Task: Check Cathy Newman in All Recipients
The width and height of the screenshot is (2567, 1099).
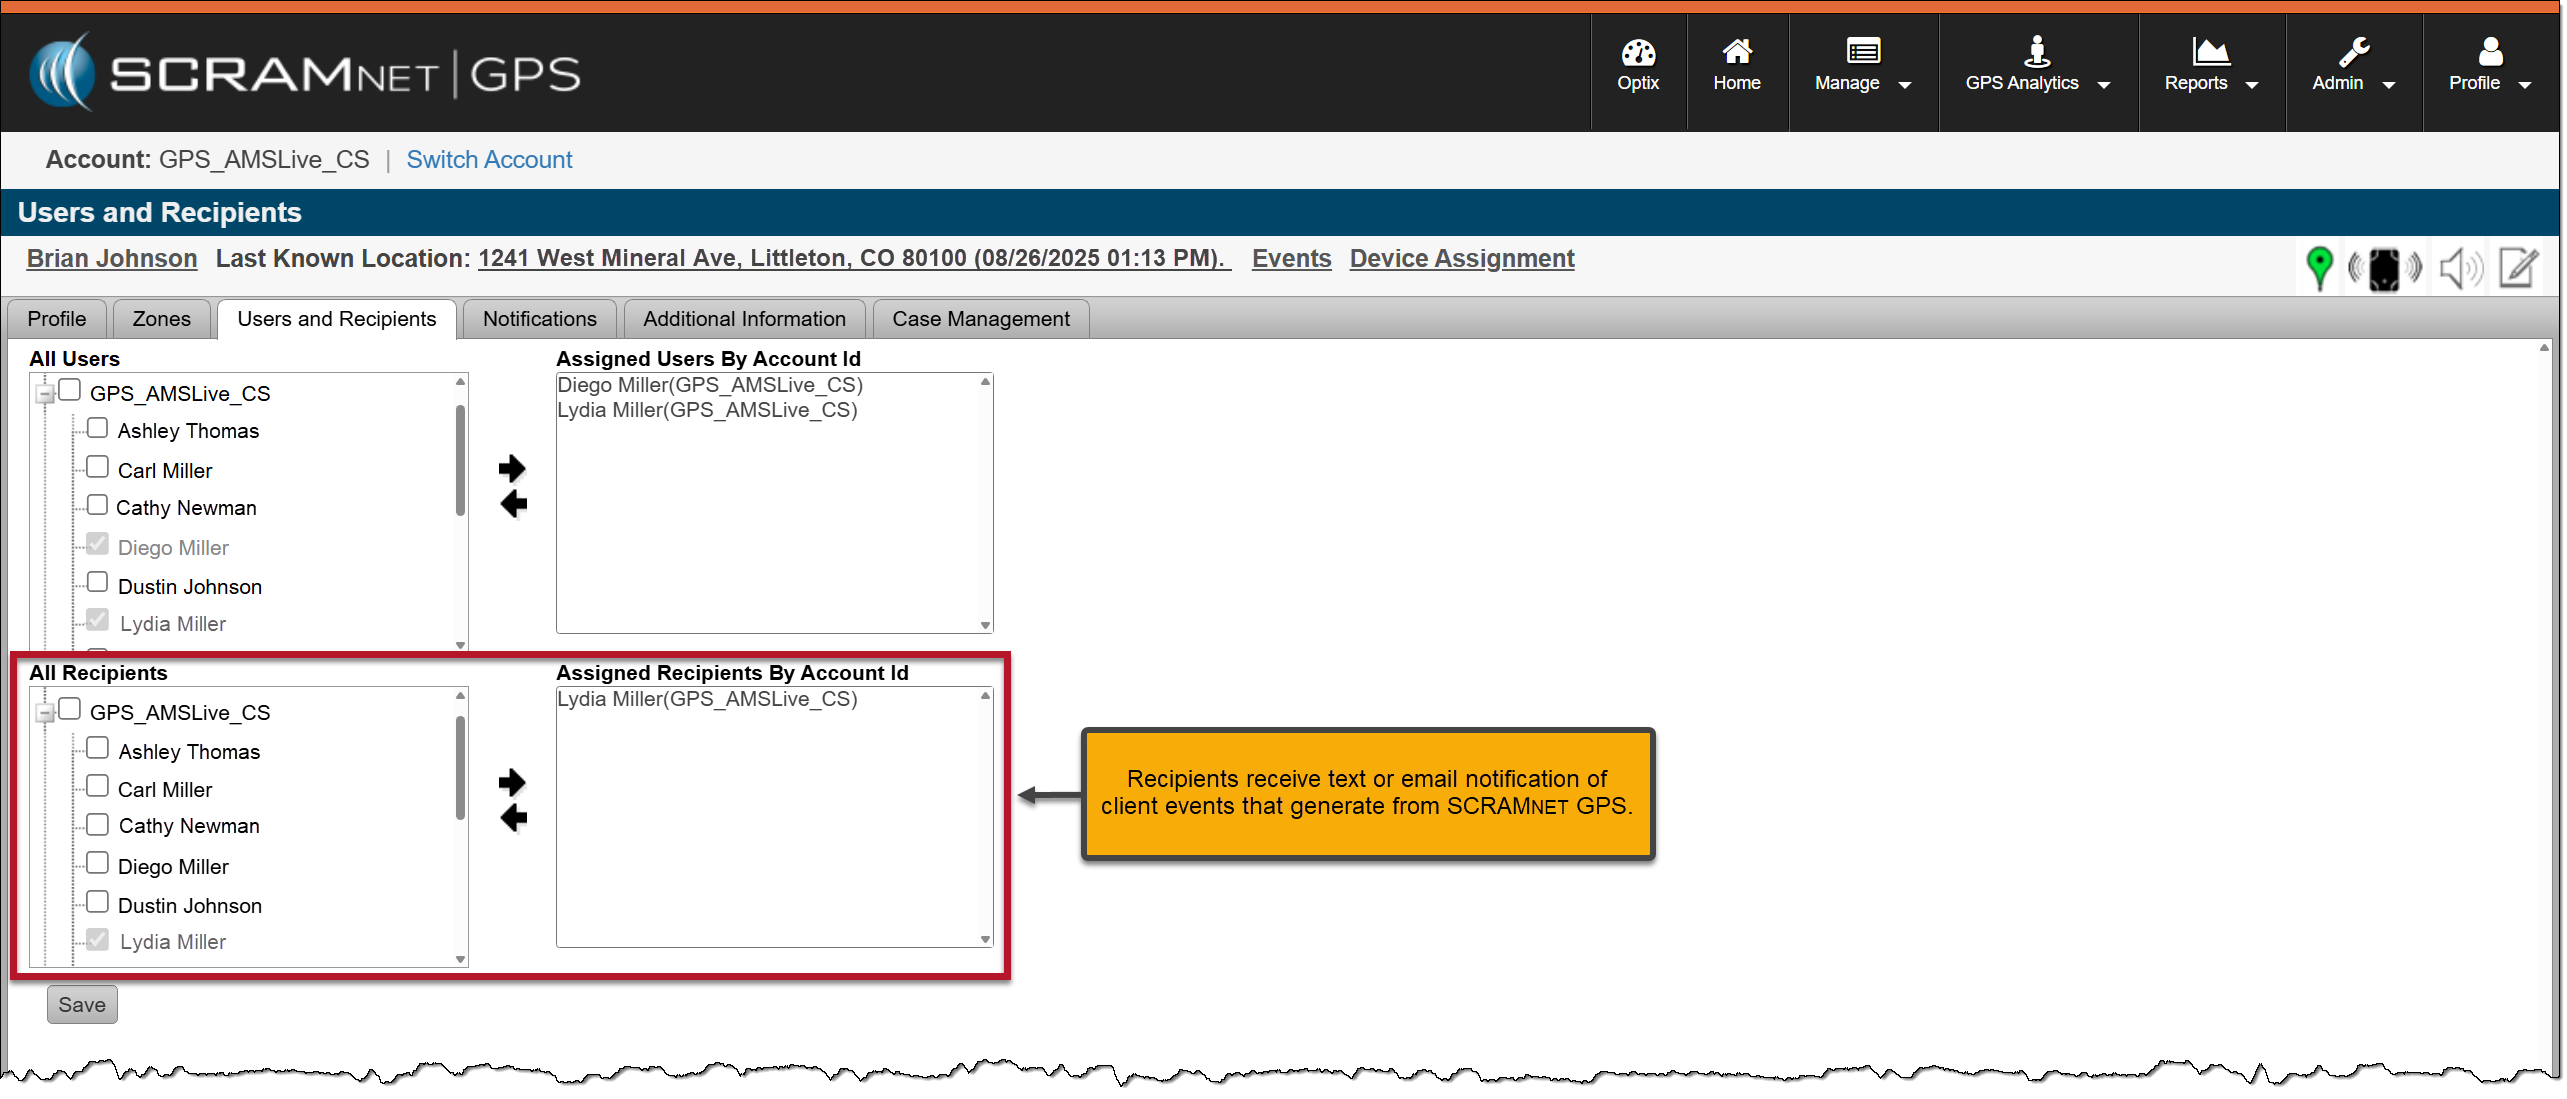Action: (x=98, y=825)
